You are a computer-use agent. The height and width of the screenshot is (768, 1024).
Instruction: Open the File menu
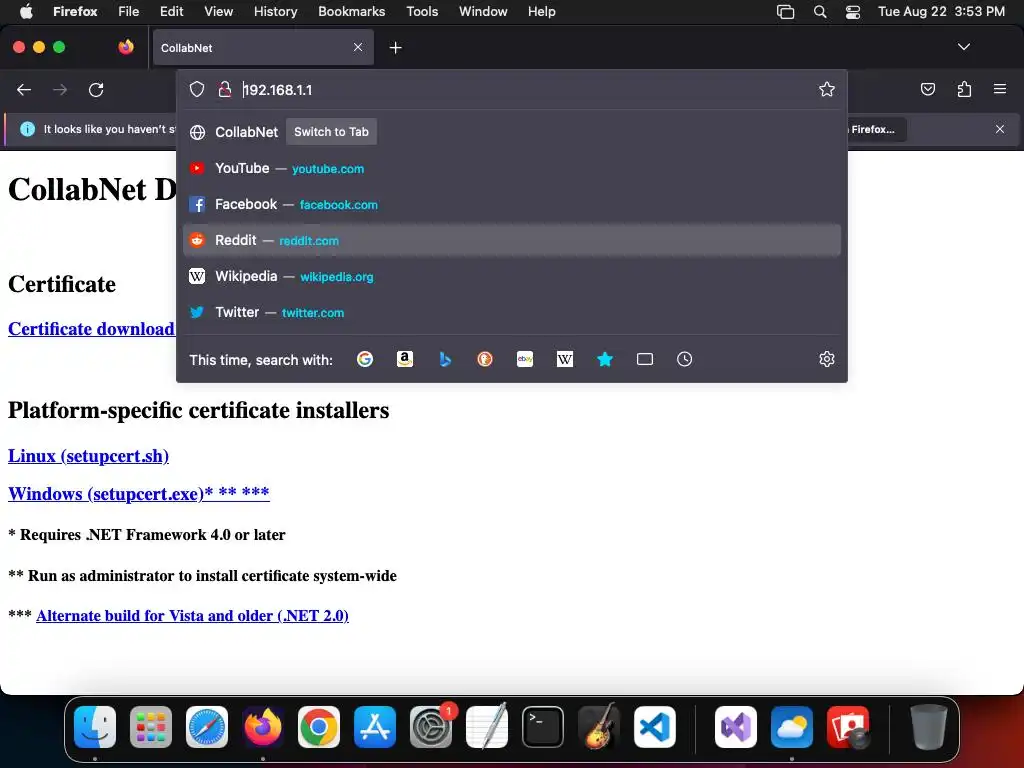point(128,12)
